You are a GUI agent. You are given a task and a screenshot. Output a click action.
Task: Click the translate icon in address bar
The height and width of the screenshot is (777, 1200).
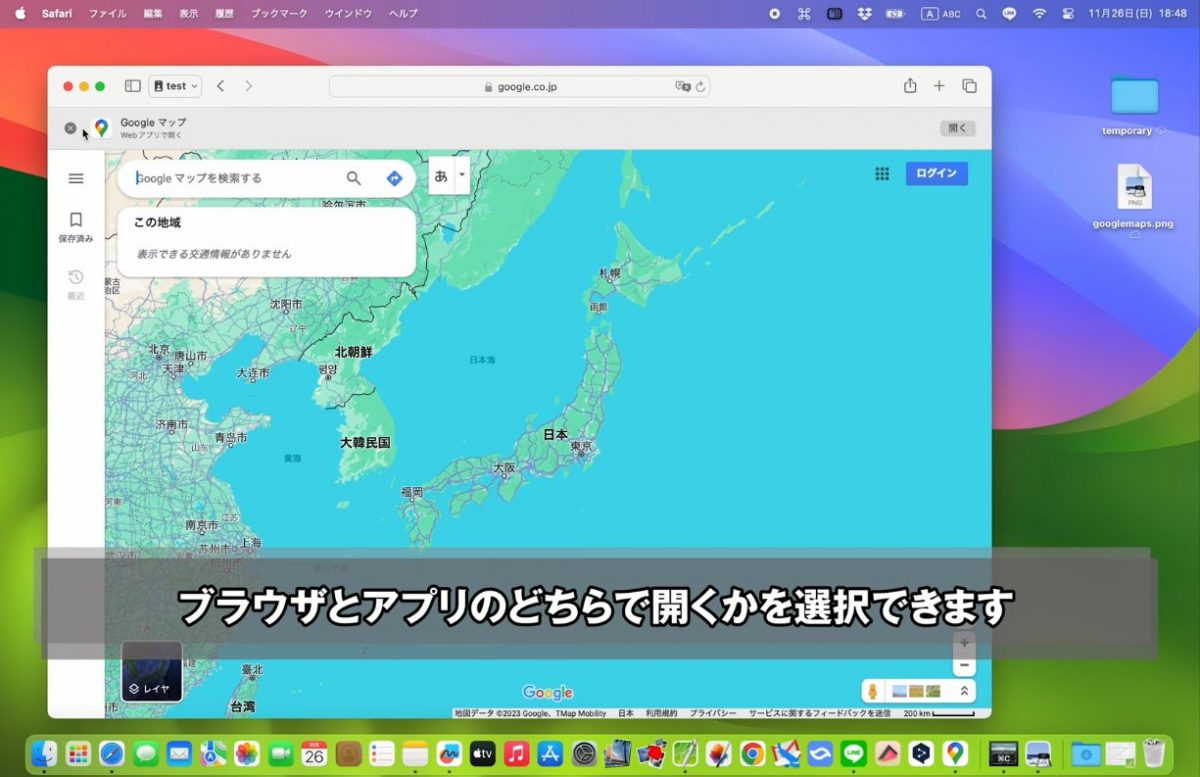tap(683, 87)
